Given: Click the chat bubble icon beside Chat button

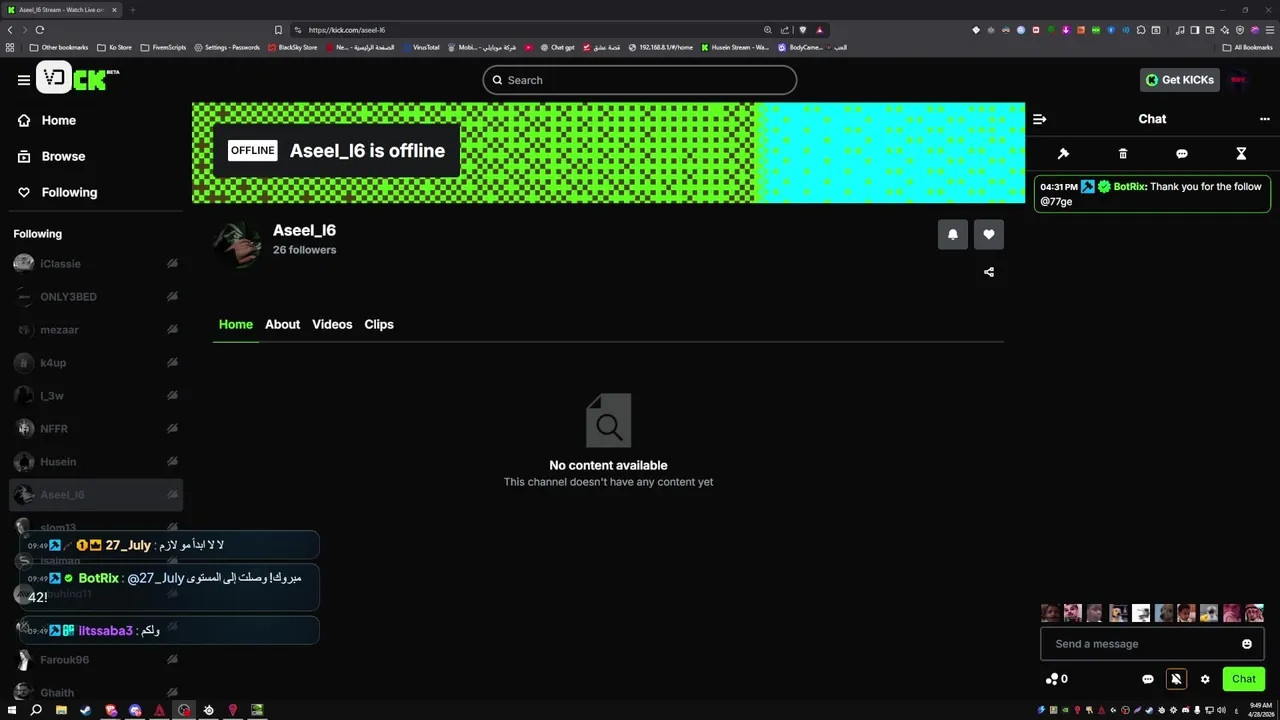Looking at the screenshot, I should click(1148, 679).
